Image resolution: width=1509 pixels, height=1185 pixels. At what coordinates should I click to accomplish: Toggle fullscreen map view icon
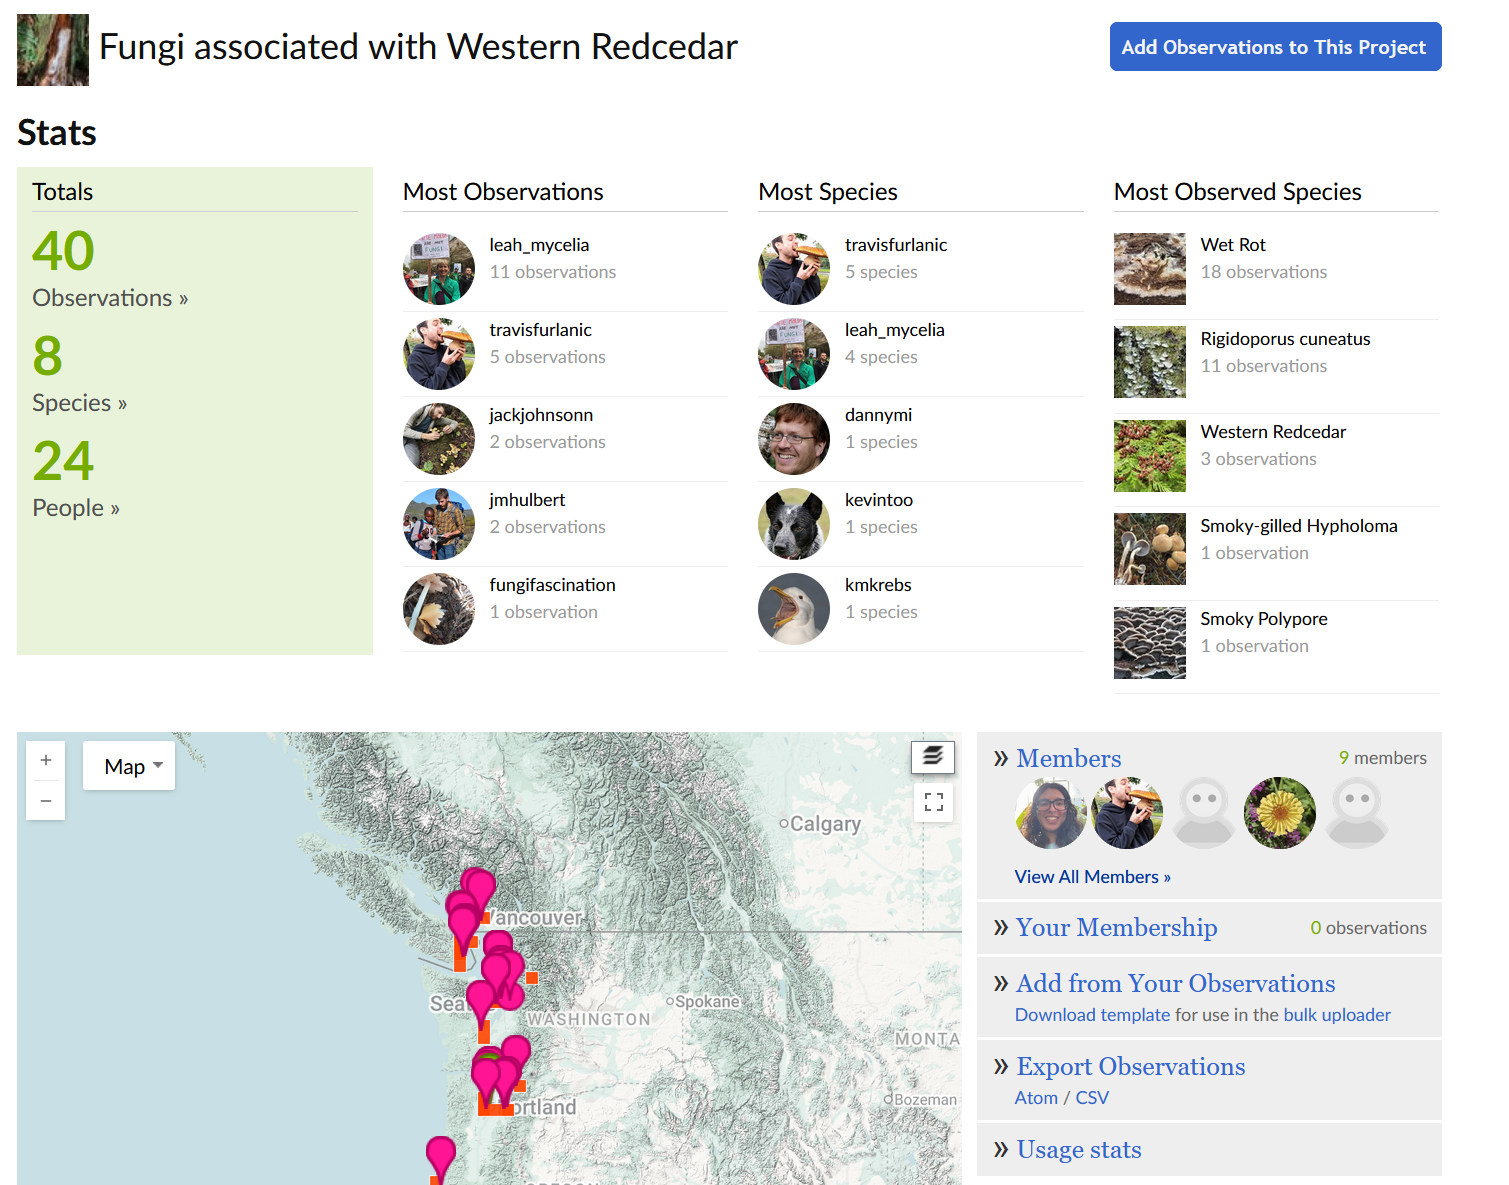coord(934,802)
